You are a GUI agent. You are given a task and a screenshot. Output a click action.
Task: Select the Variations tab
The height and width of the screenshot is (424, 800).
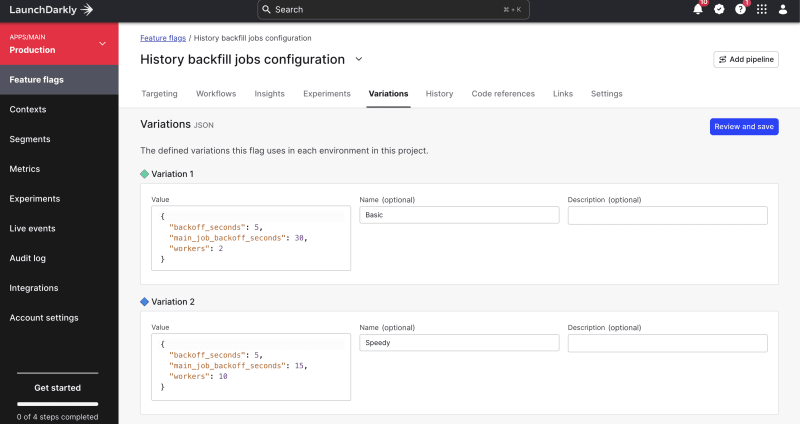point(388,94)
